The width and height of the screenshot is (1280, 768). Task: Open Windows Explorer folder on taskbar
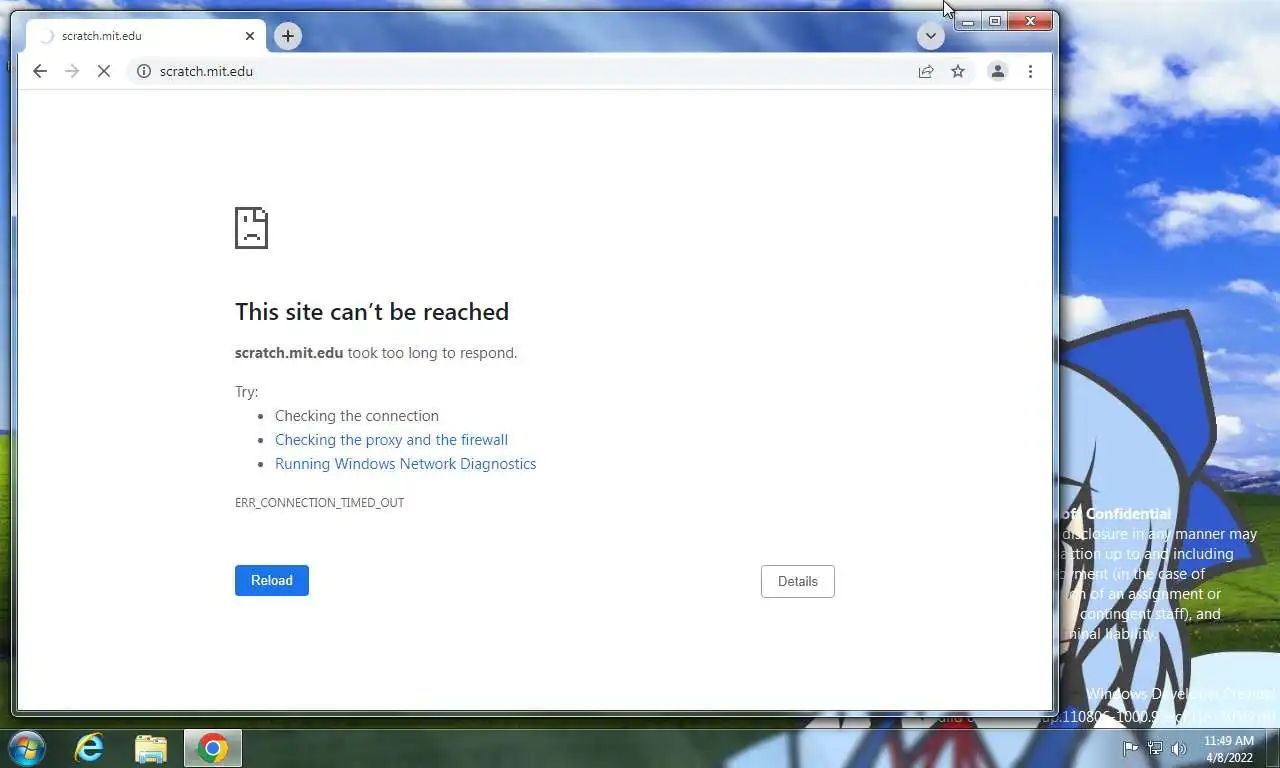[151, 748]
